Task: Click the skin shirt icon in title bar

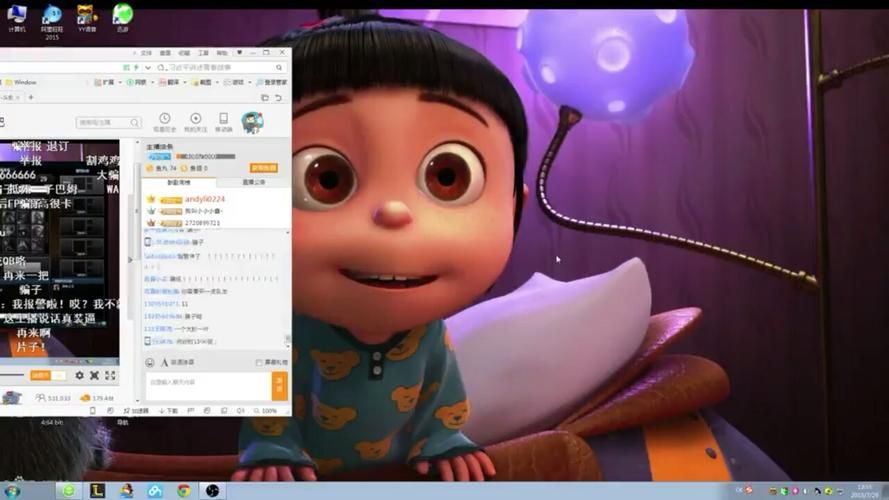Action: coord(239,52)
